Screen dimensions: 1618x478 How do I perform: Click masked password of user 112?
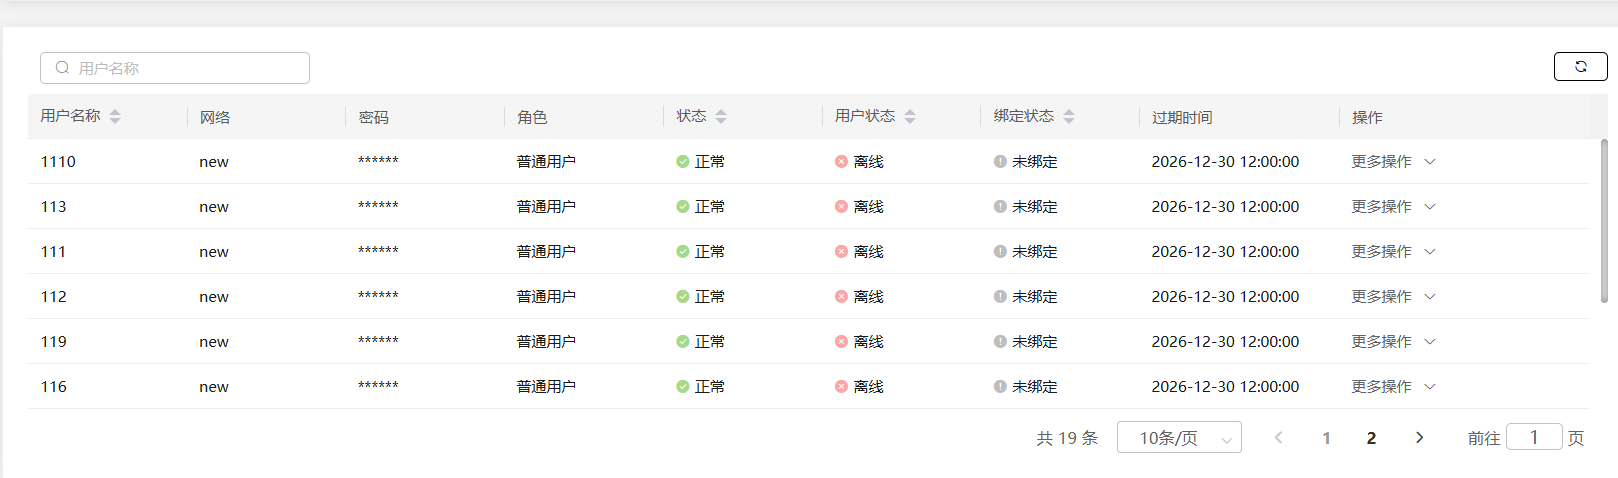[x=378, y=296]
